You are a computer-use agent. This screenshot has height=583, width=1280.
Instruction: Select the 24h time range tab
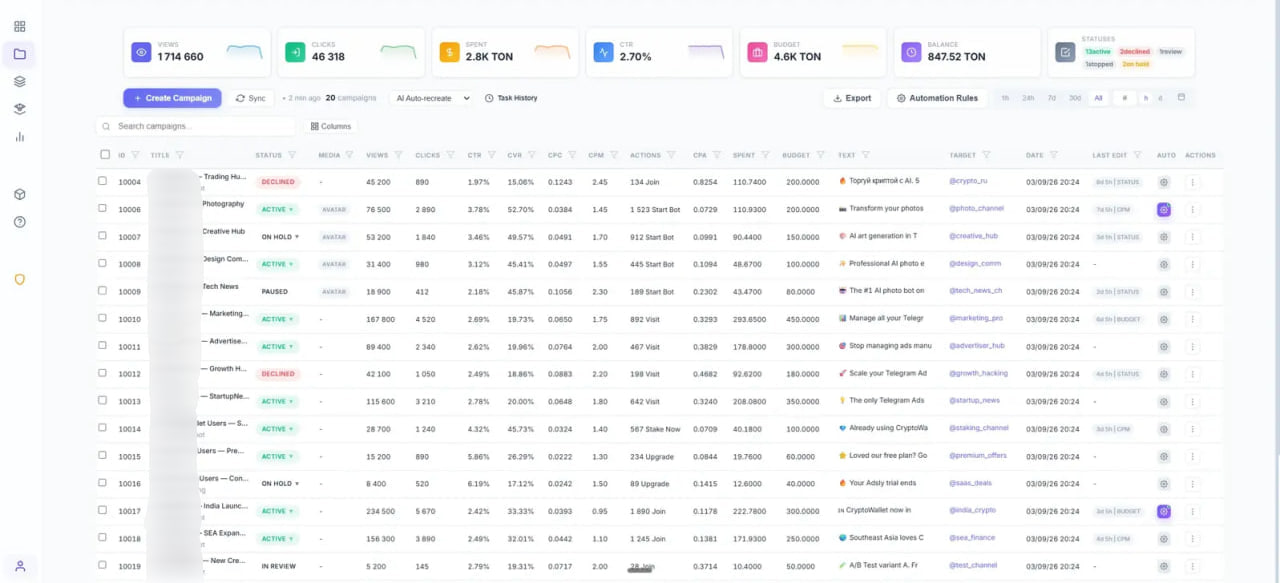point(1028,98)
